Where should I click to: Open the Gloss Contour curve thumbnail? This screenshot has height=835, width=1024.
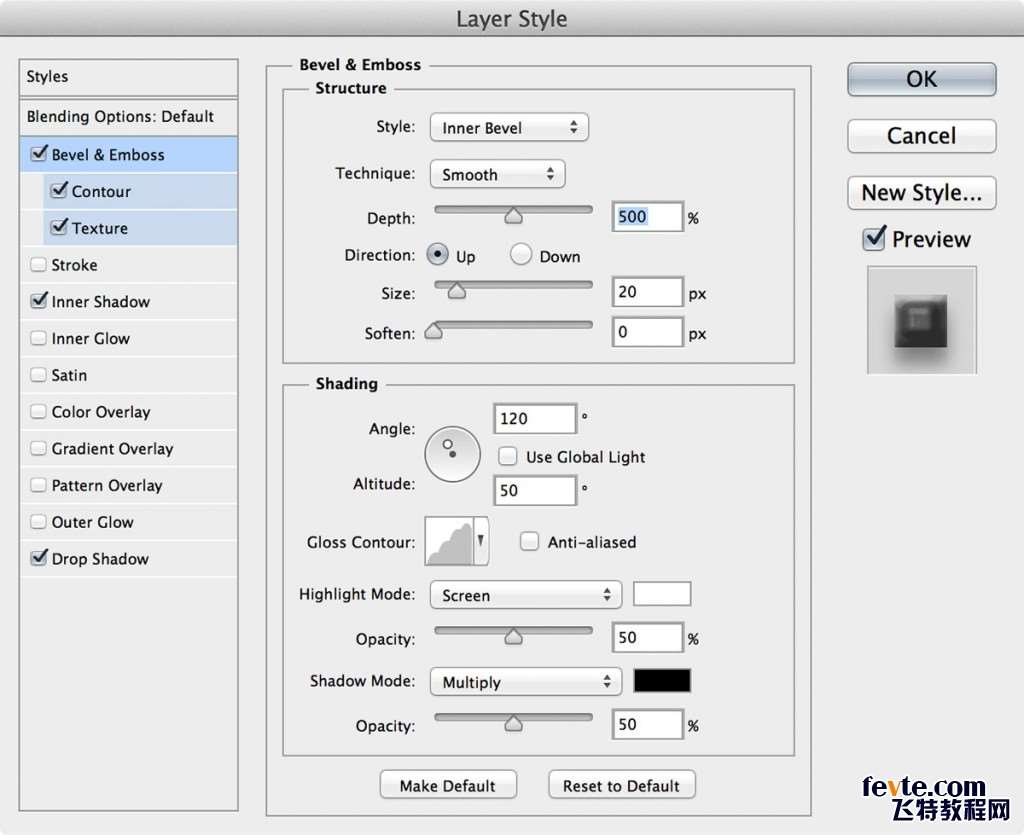tap(449, 541)
